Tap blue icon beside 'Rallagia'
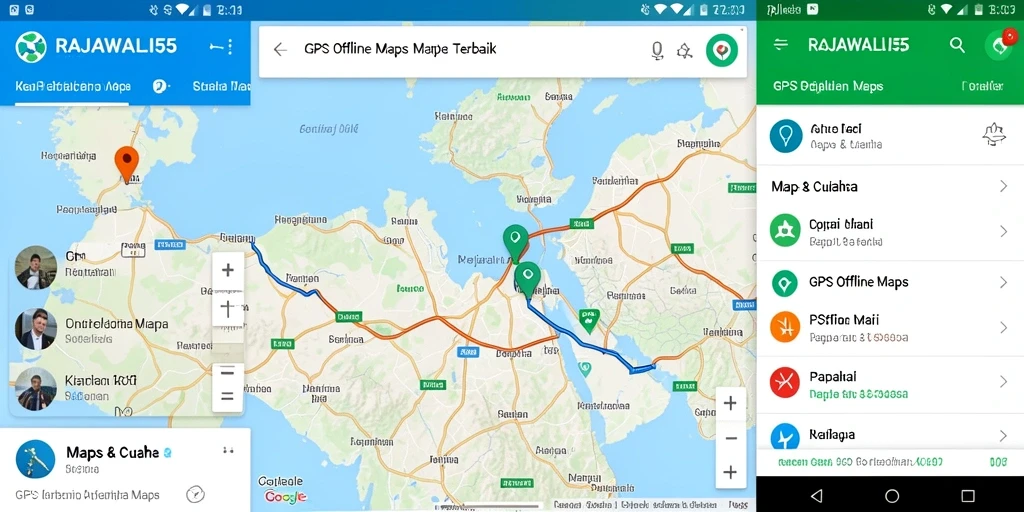 point(785,436)
